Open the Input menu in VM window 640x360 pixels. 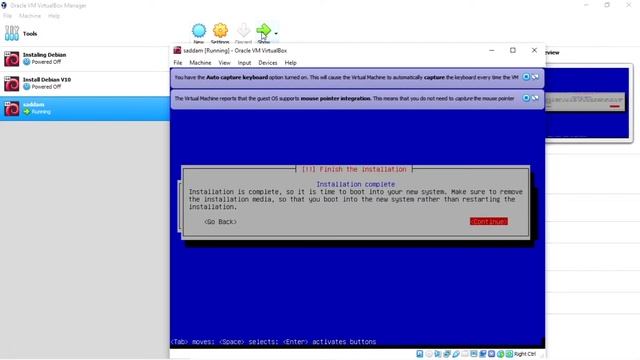(x=244, y=63)
